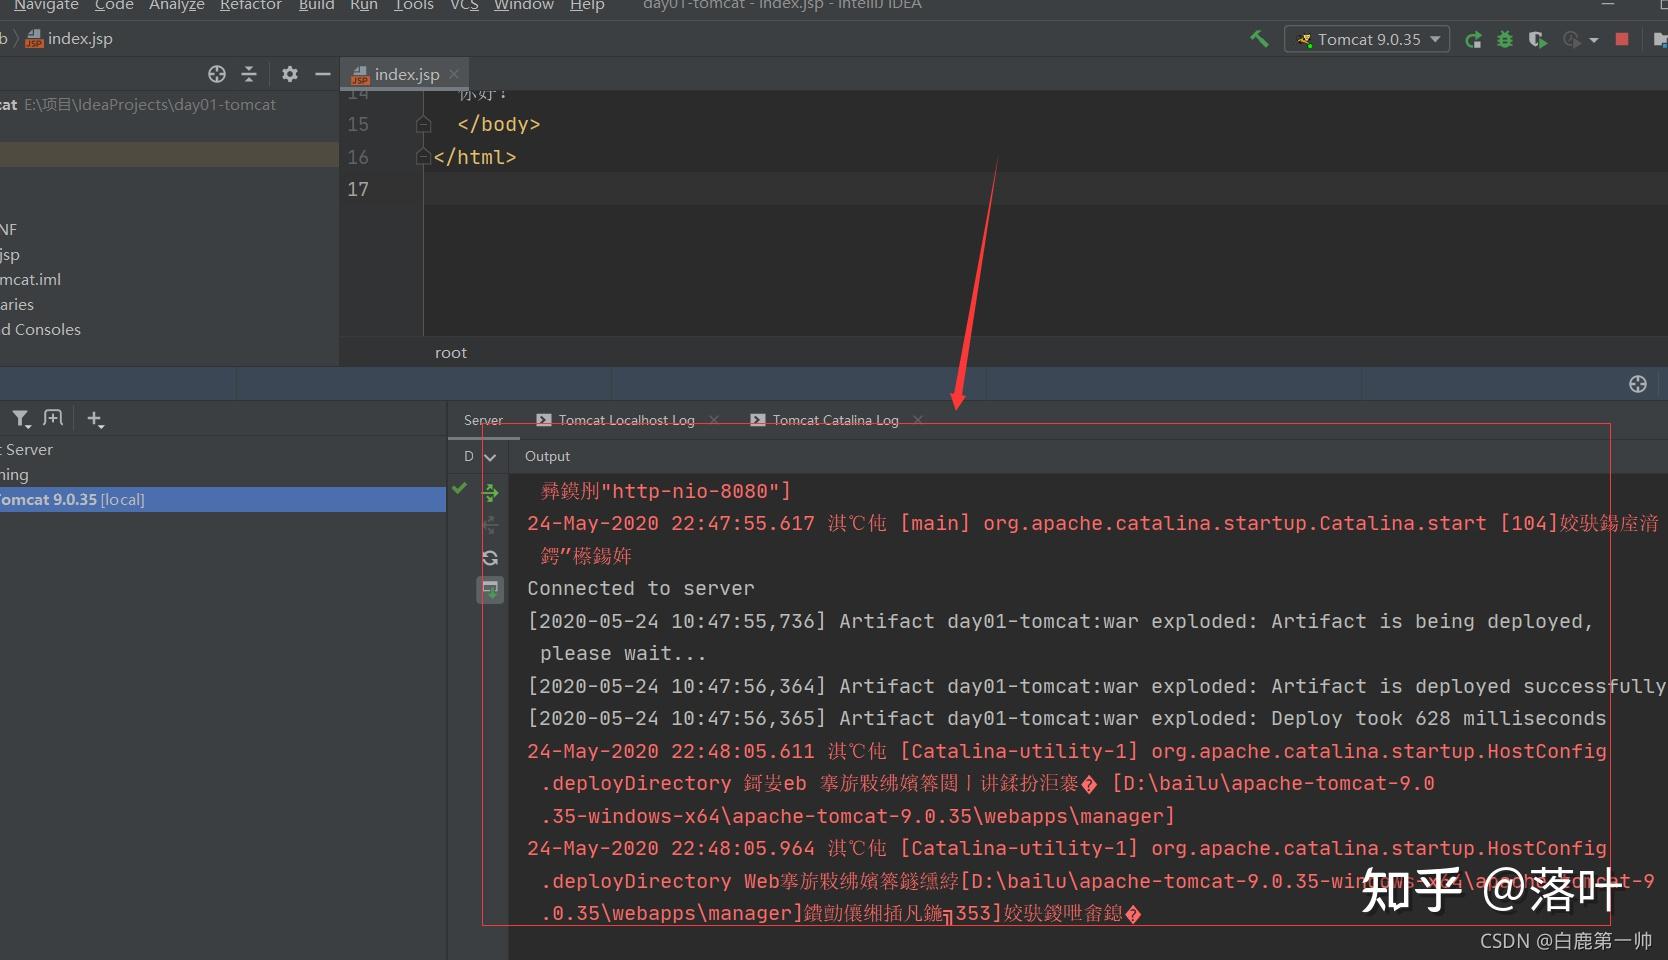Click the tomcat.iml file in the project tree
The height and width of the screenshot is (960, 1668).
click(31, 279)
